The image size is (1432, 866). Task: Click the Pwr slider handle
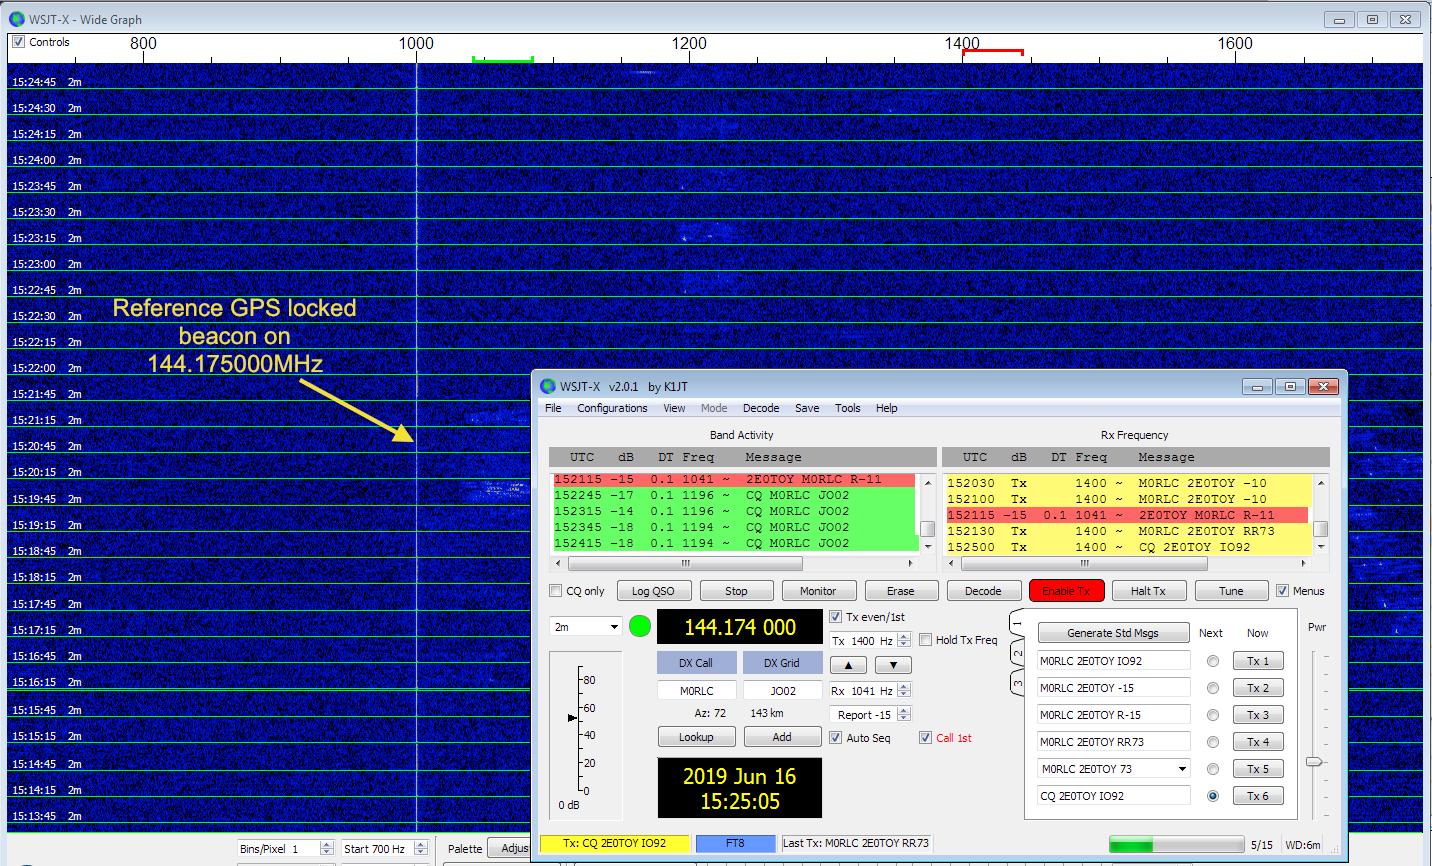pyautogui.click(x=1314, y=762)
